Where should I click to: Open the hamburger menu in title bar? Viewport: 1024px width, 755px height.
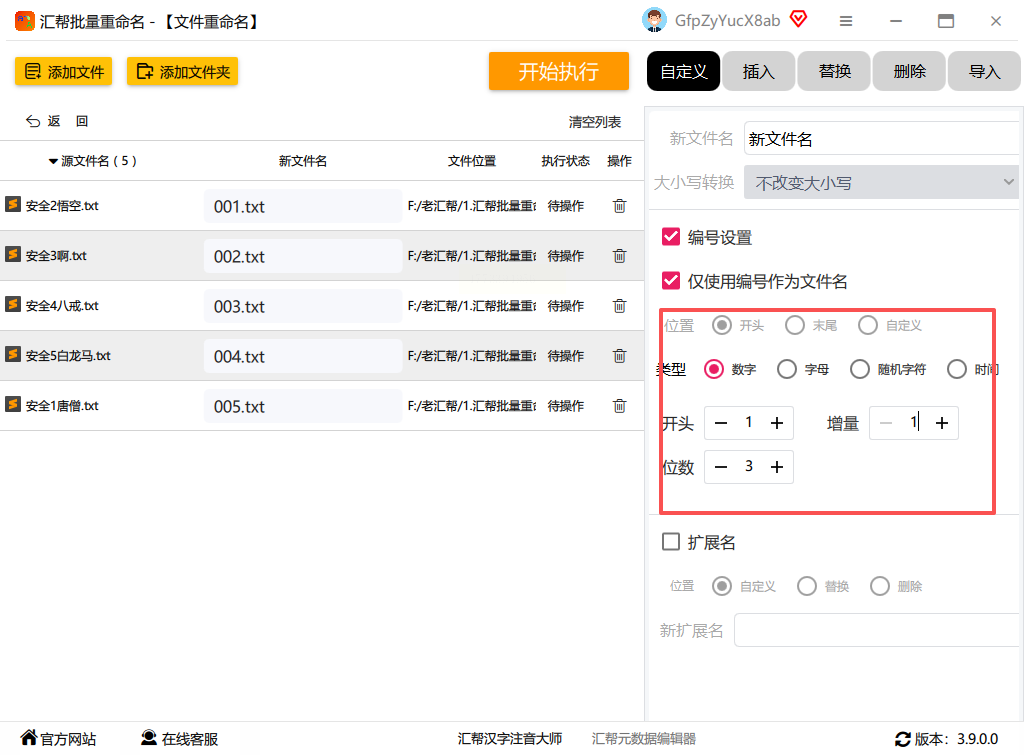coord(846,21)
